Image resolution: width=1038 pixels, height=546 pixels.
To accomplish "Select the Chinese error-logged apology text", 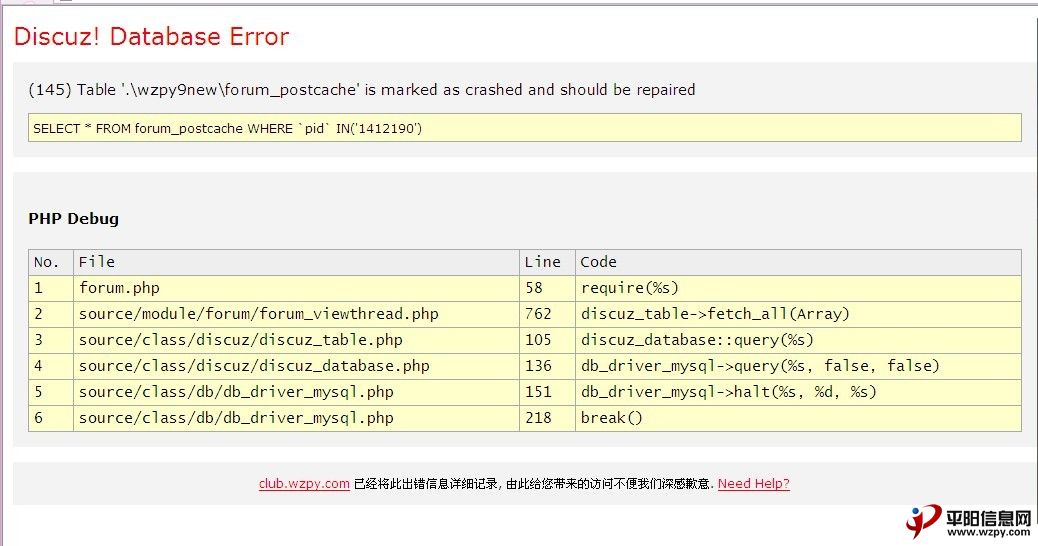I will tap(534, 484).
